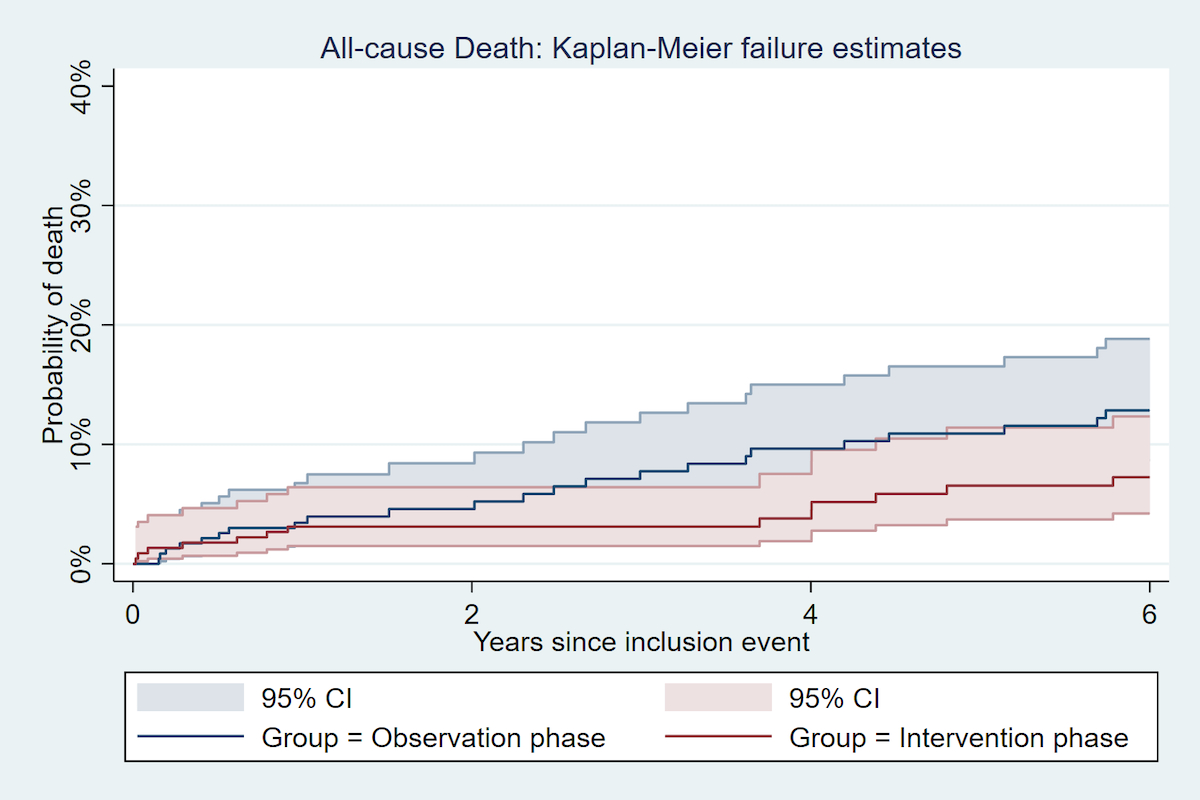Viewport: 1200px width, 800px height.
Task: Click the x-axis tick label 2
Action: pyautogui.click(x=472, y=612)
